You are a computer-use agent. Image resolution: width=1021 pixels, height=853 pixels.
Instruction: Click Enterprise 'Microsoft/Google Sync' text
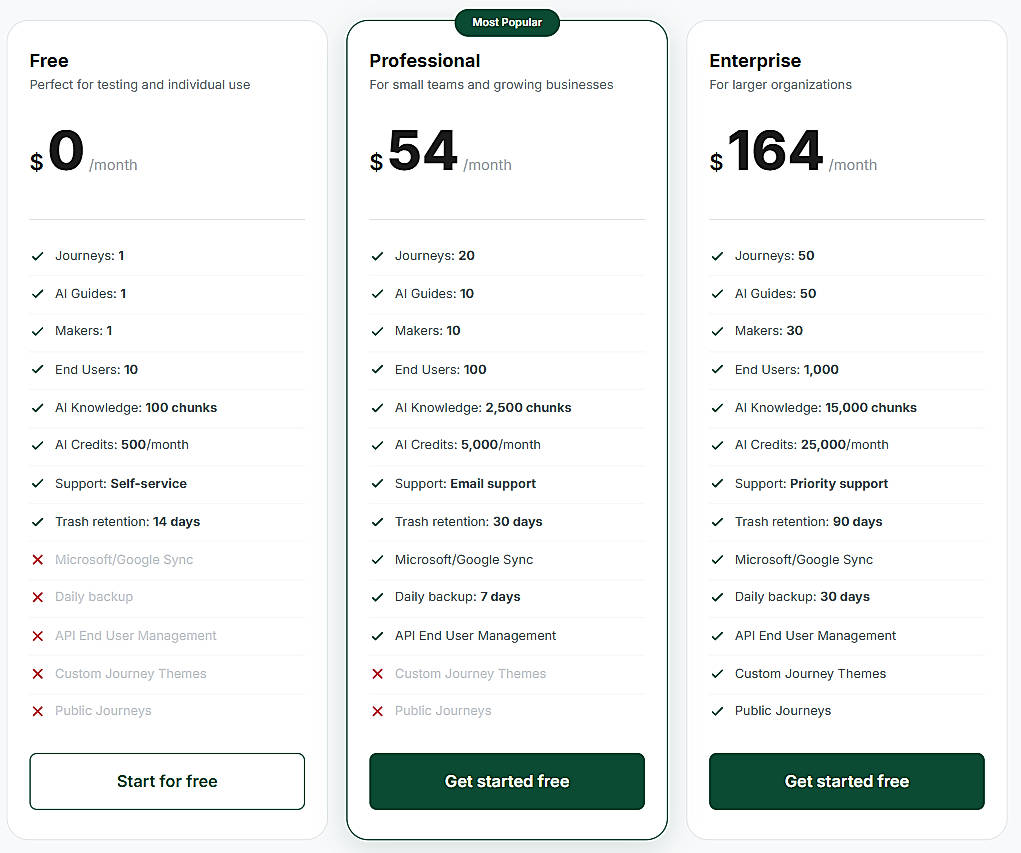pos(804,559)
